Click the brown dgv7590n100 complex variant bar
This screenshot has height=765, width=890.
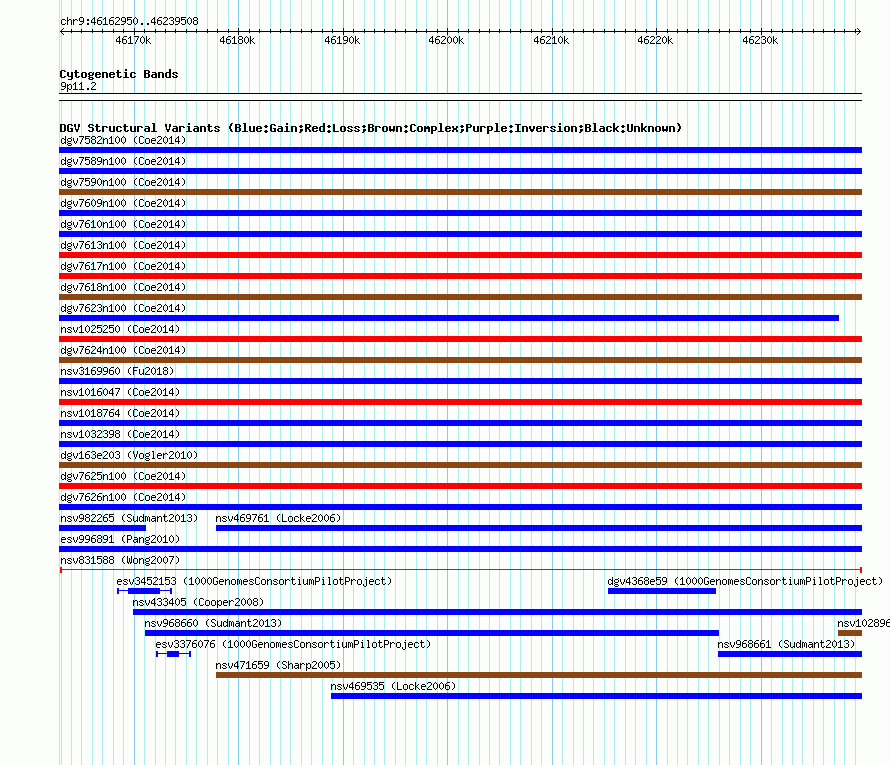460,192
